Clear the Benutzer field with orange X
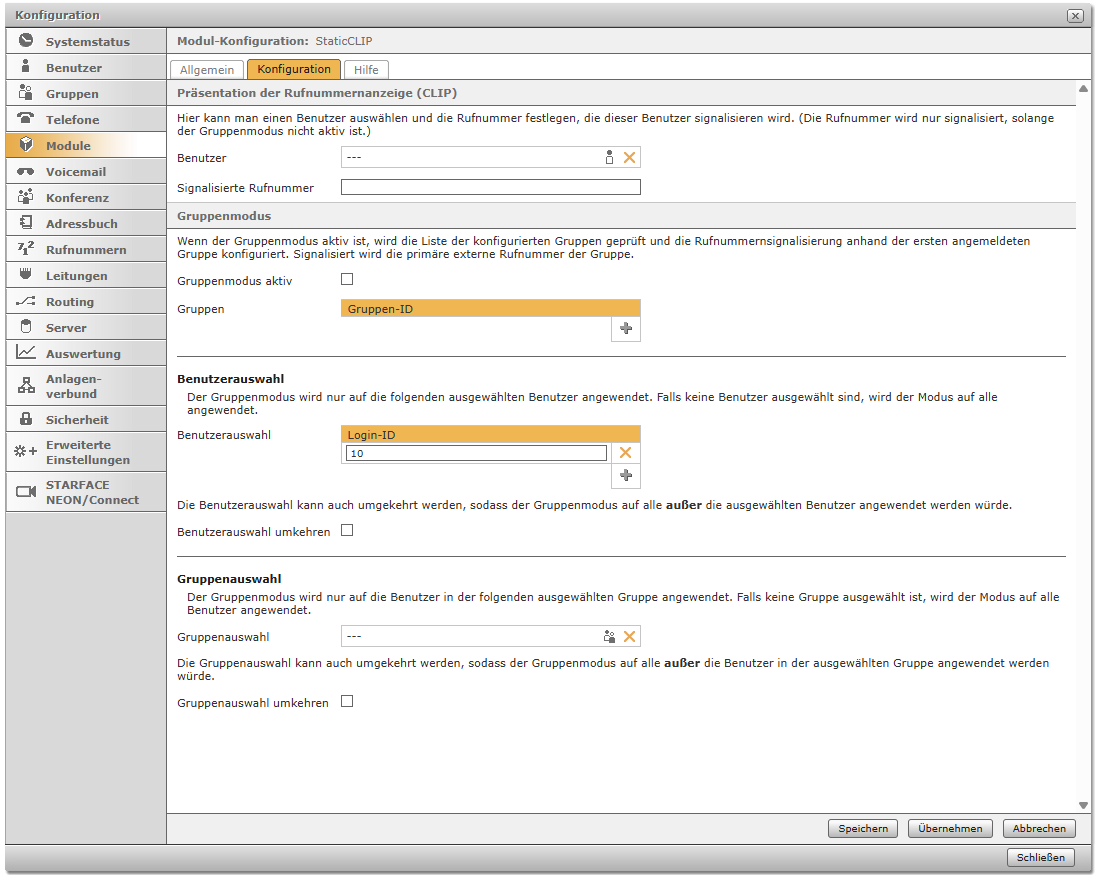 coord(629,157)
